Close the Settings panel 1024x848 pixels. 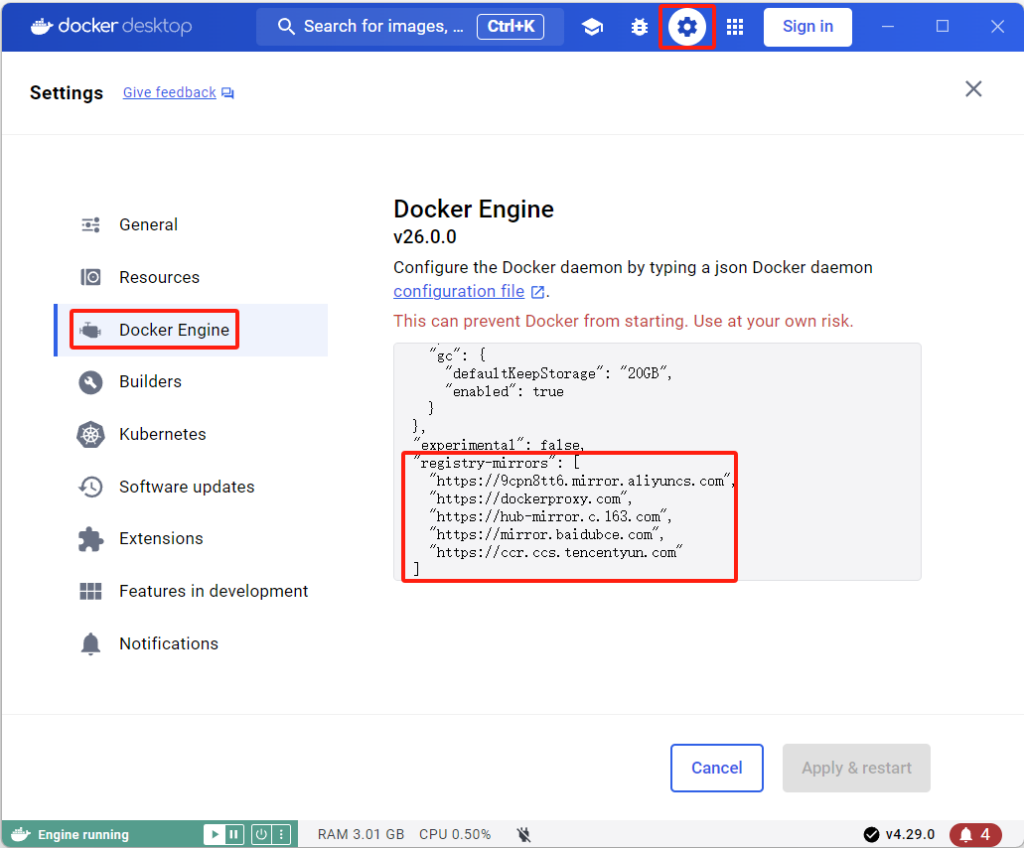pos(973,89)
